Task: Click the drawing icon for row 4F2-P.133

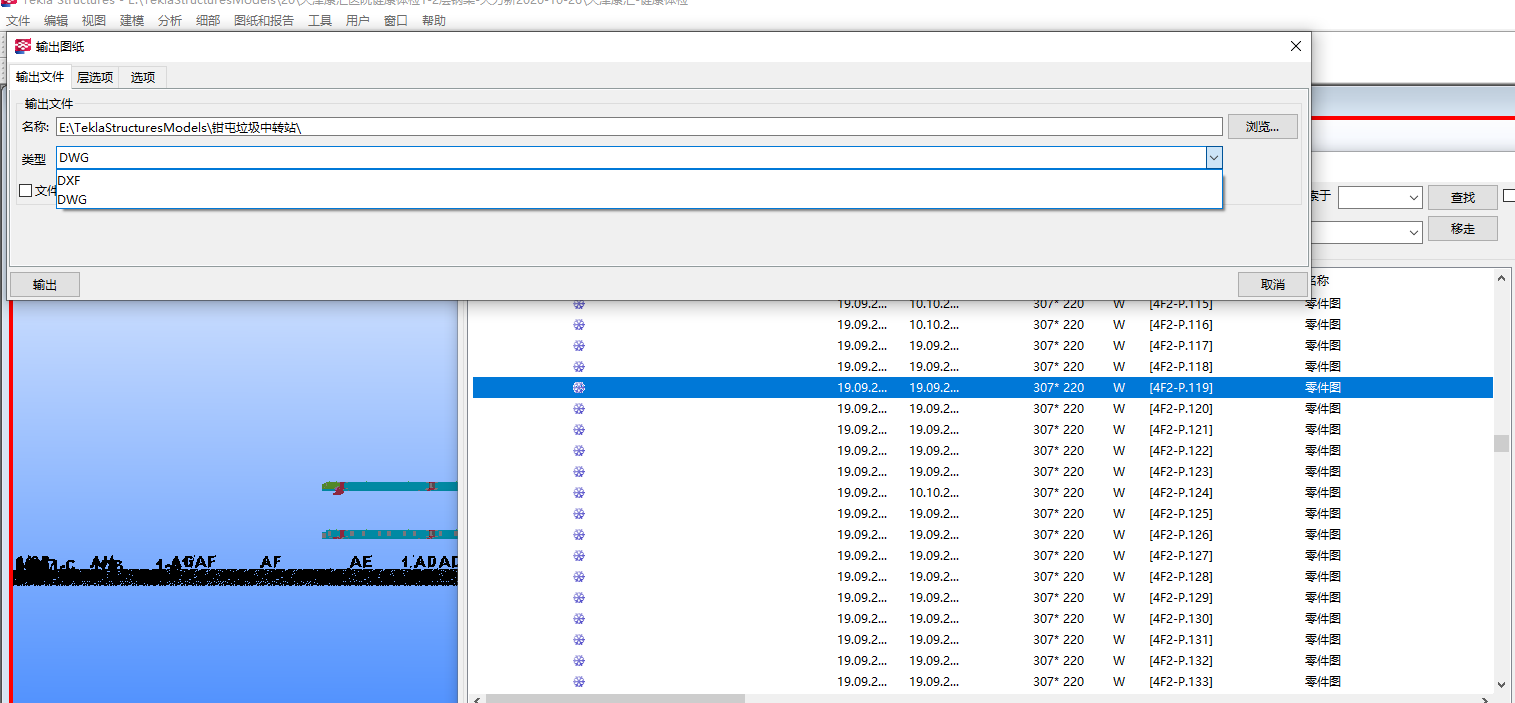Action: [x=578, y=681]
